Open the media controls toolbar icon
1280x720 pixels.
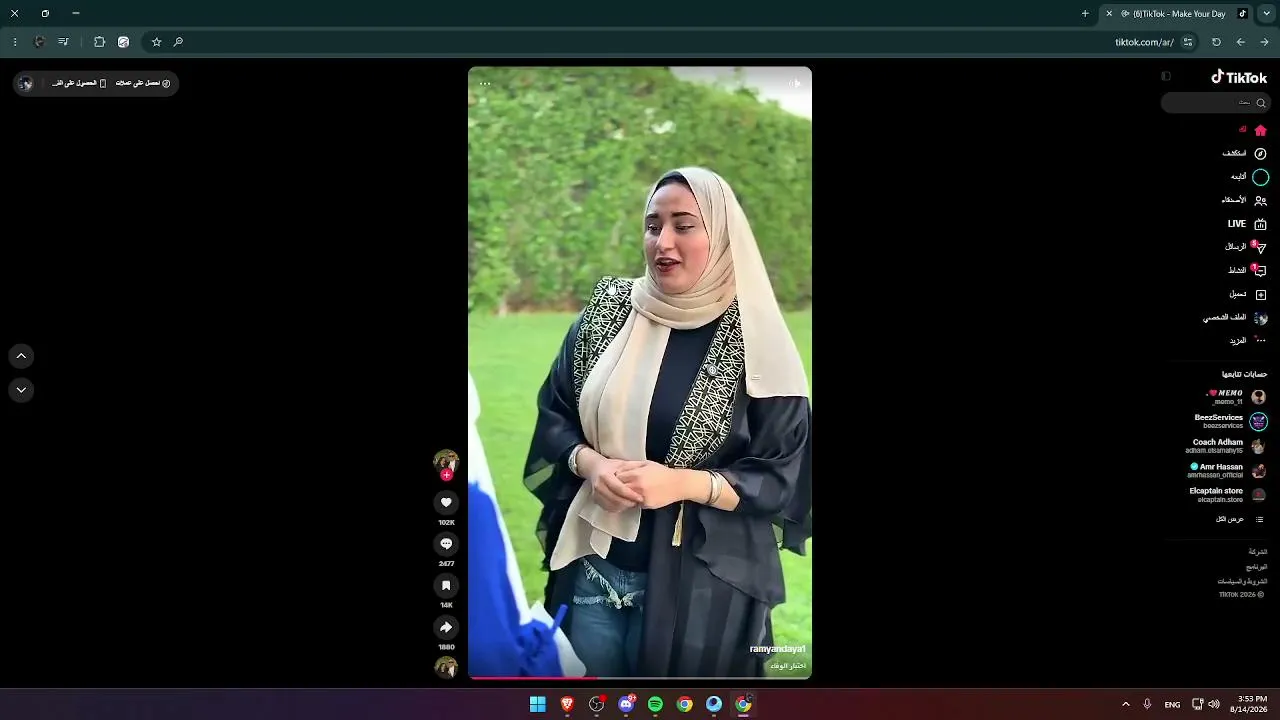pos(64,42)
